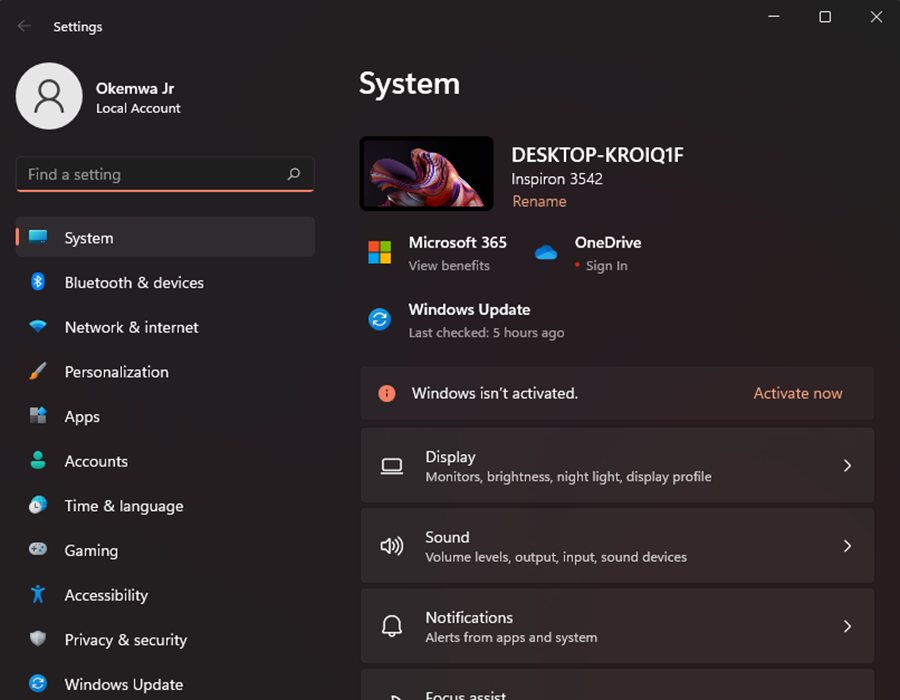Click the Sound speaker icon

[x=391, y=545]
